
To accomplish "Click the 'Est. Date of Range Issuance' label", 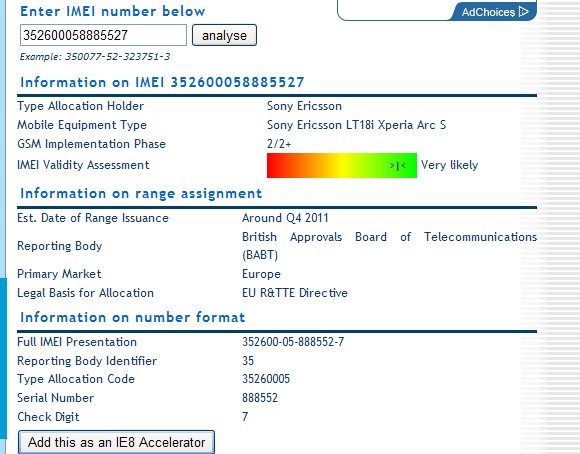I will [93, 218].
